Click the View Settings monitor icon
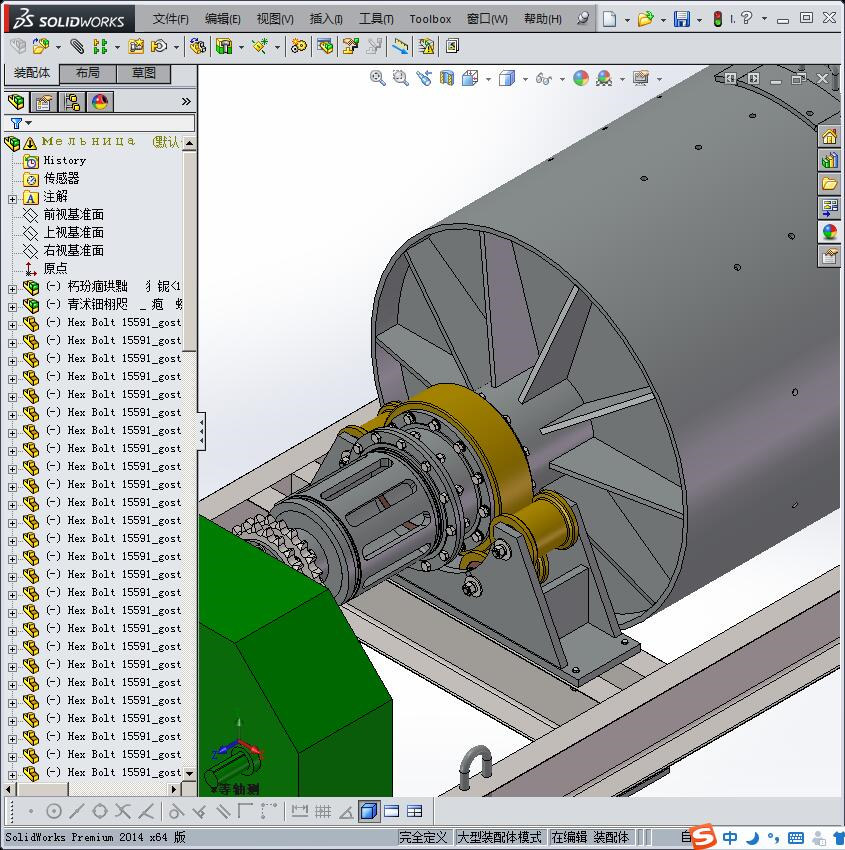The image size is (845, 850). tap(641, 79)
